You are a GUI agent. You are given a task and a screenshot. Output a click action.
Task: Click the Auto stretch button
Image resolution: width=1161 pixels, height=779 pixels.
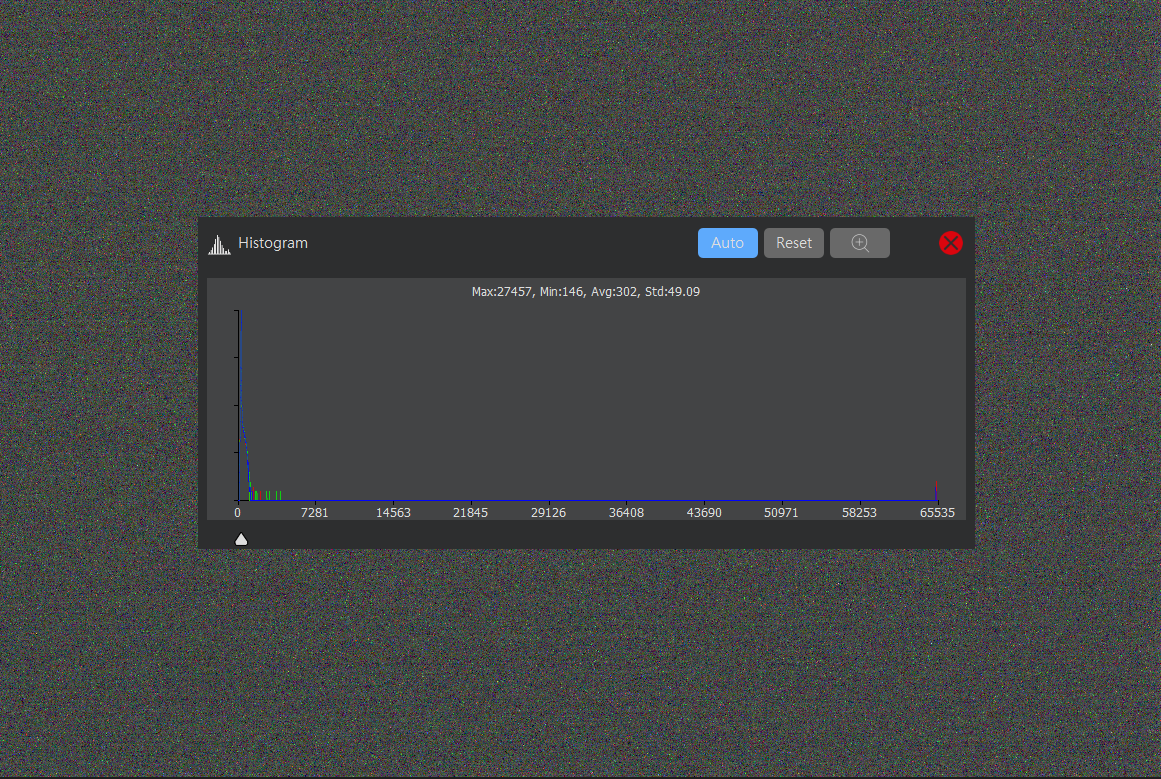(x=727, y=243)
